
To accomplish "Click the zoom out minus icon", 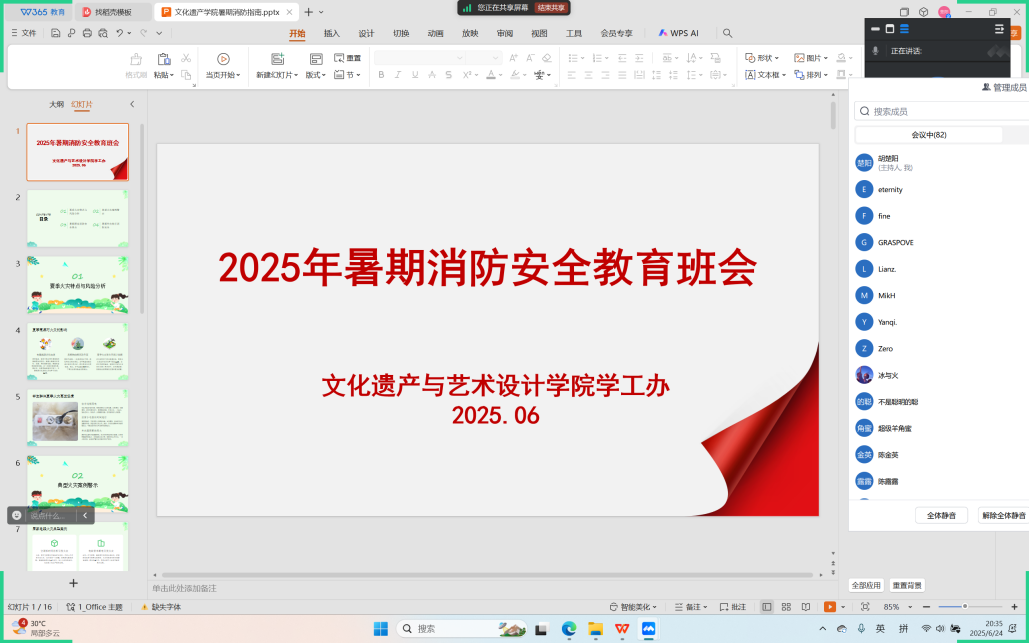I will [x=926, y=607].
